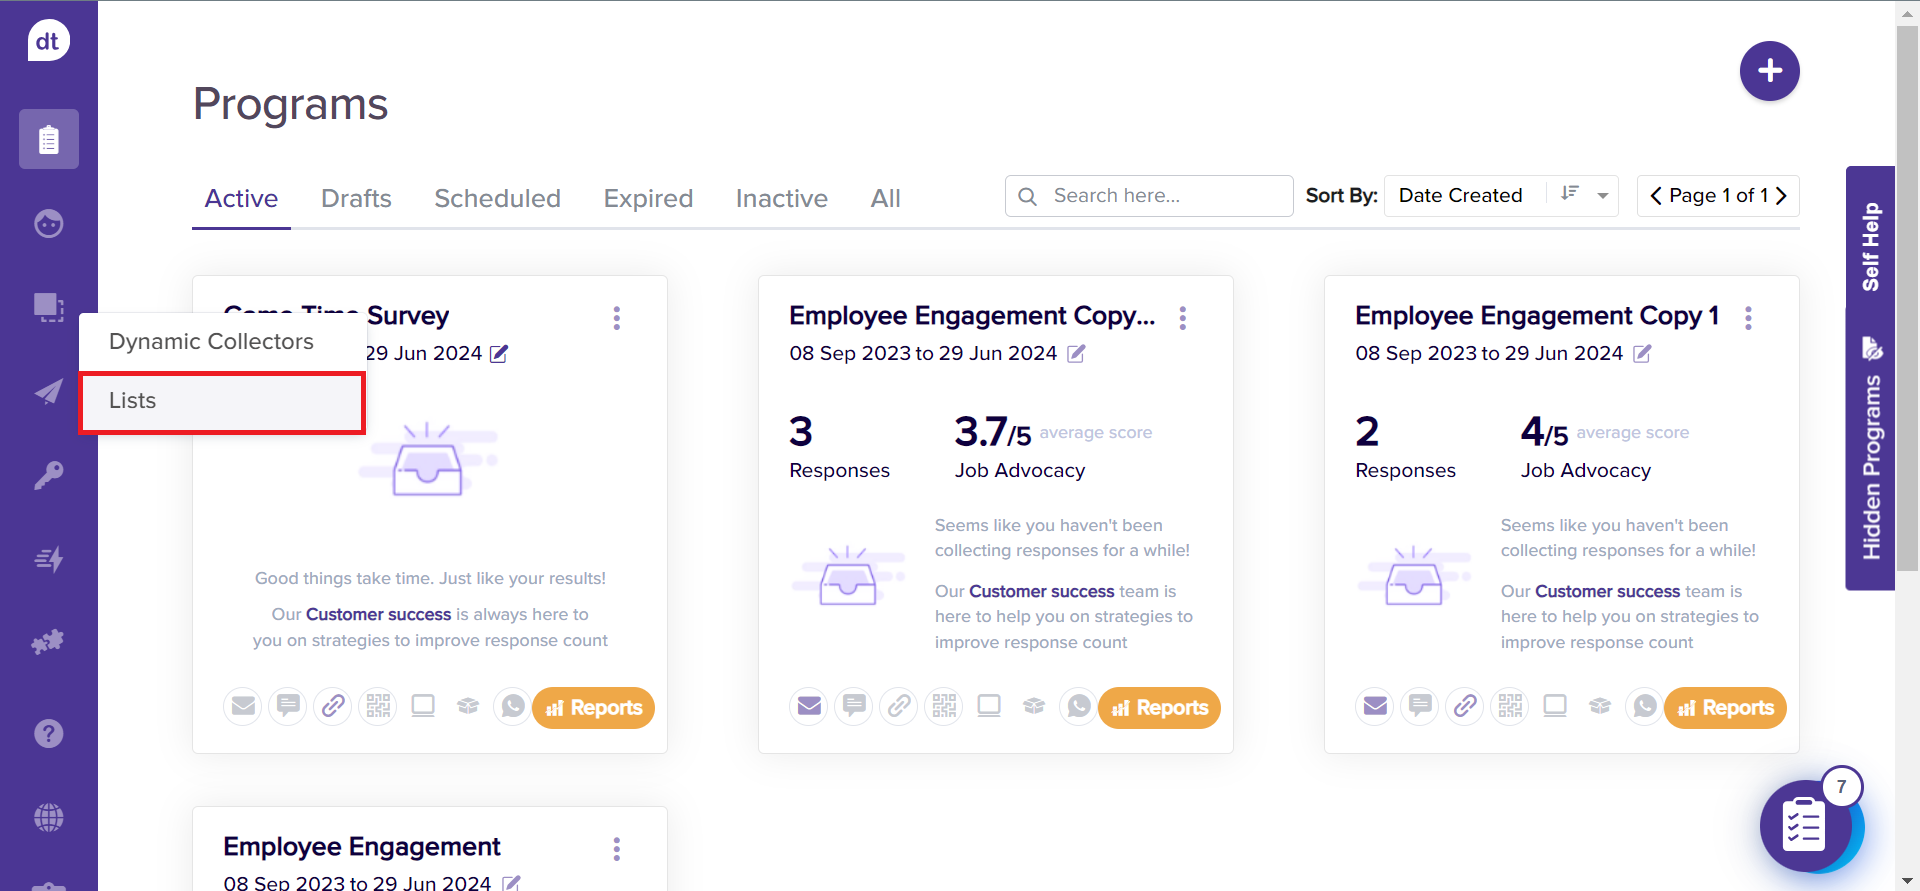
Task: Open the Self Help side panel
Action: 1870,246
